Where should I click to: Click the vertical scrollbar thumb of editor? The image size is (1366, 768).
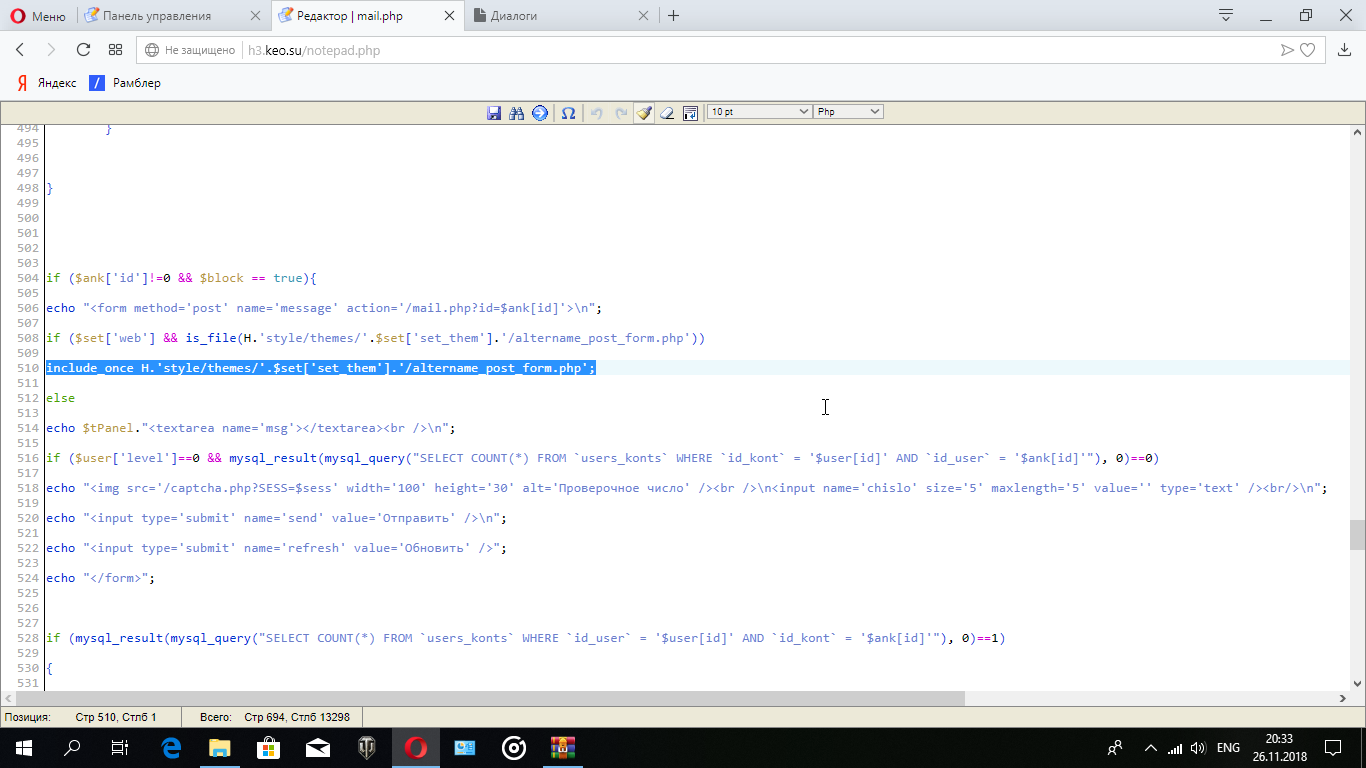[1357, 535]
